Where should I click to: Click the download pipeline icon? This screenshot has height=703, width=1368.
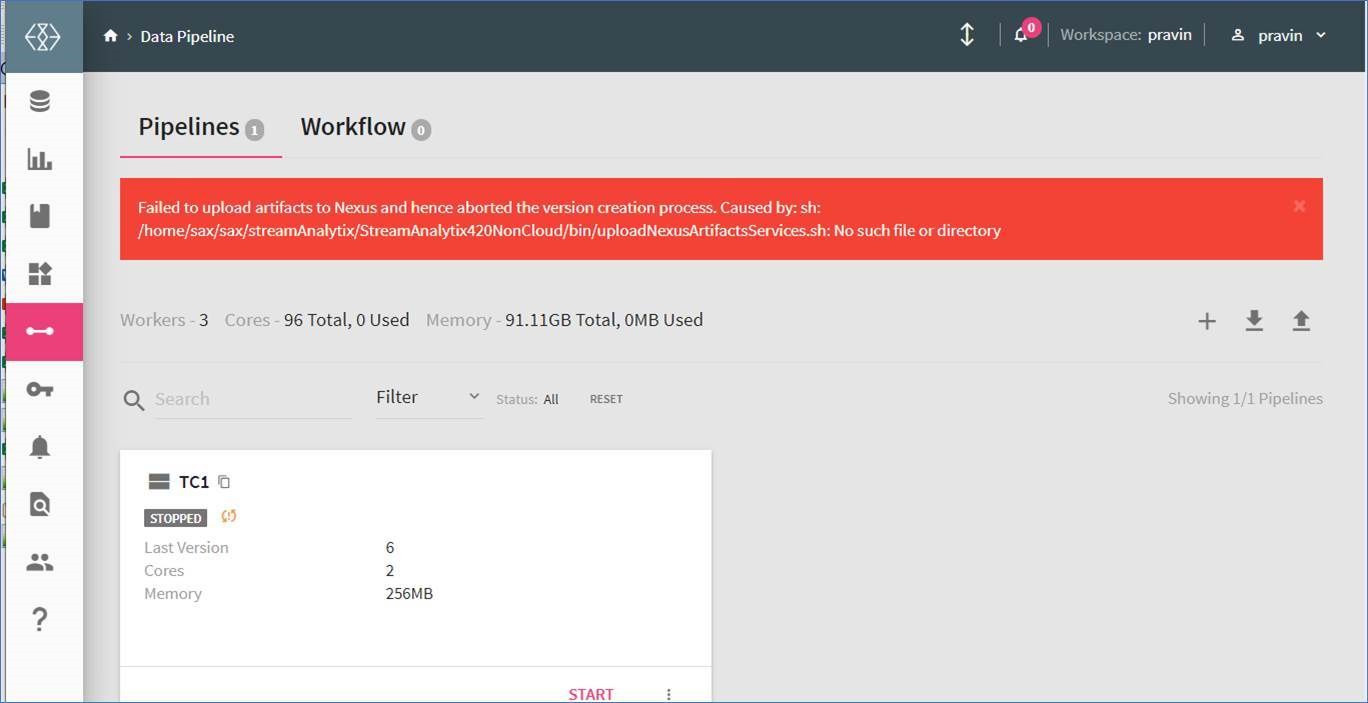pyautogui.click(x=1254, y=321)
